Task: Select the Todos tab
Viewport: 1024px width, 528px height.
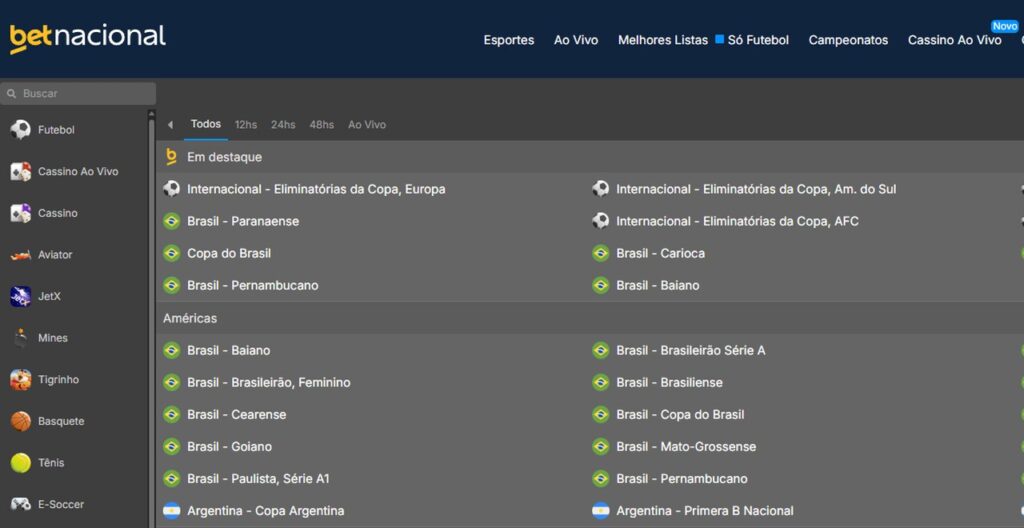Action: (x=206, y=124)
